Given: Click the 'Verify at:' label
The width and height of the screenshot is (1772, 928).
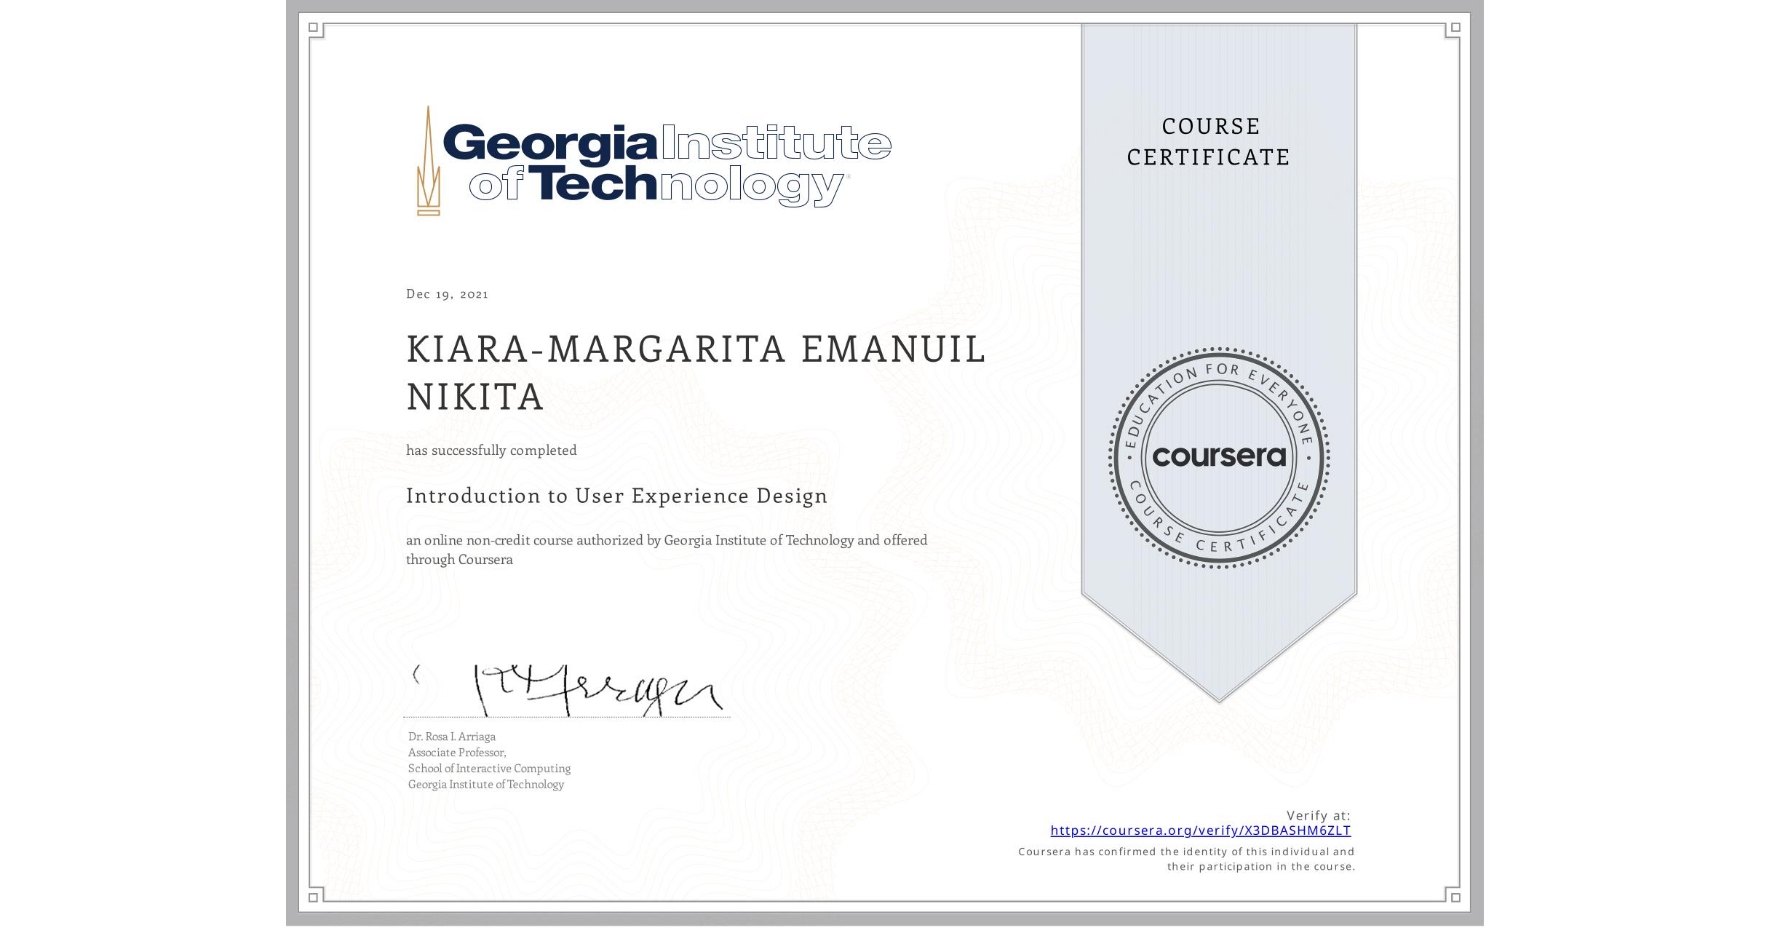Looking at the screenshot, I should 1317,814.
